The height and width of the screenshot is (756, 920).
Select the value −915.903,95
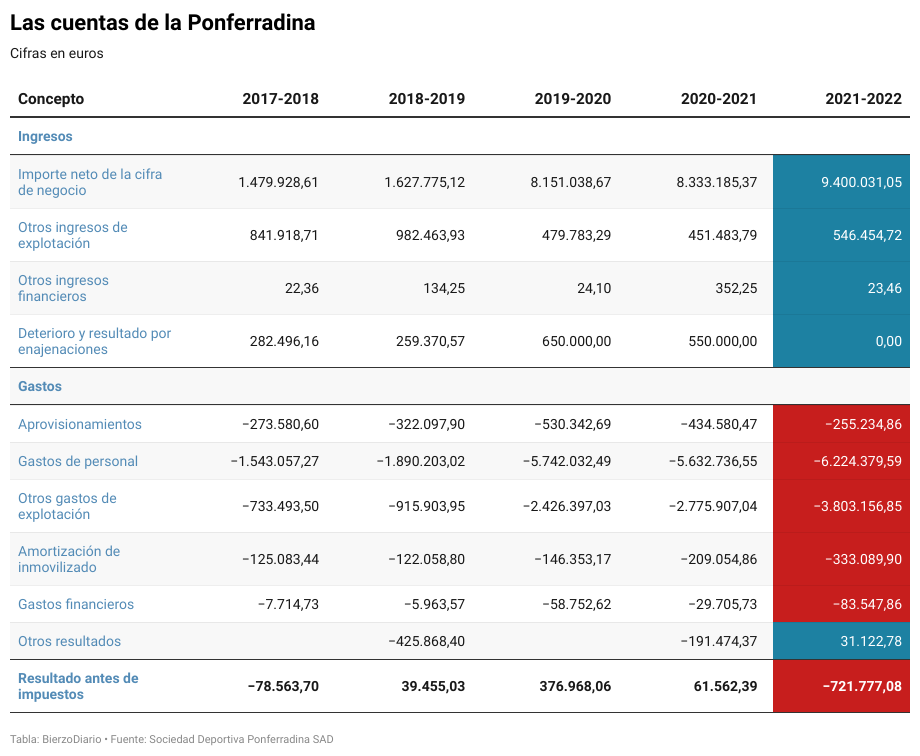pos(427,506)
